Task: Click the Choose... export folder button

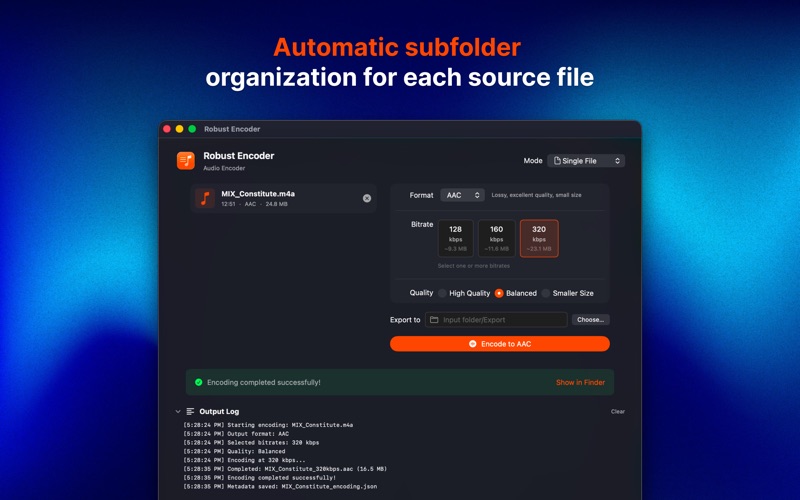Action: (590, 320)
